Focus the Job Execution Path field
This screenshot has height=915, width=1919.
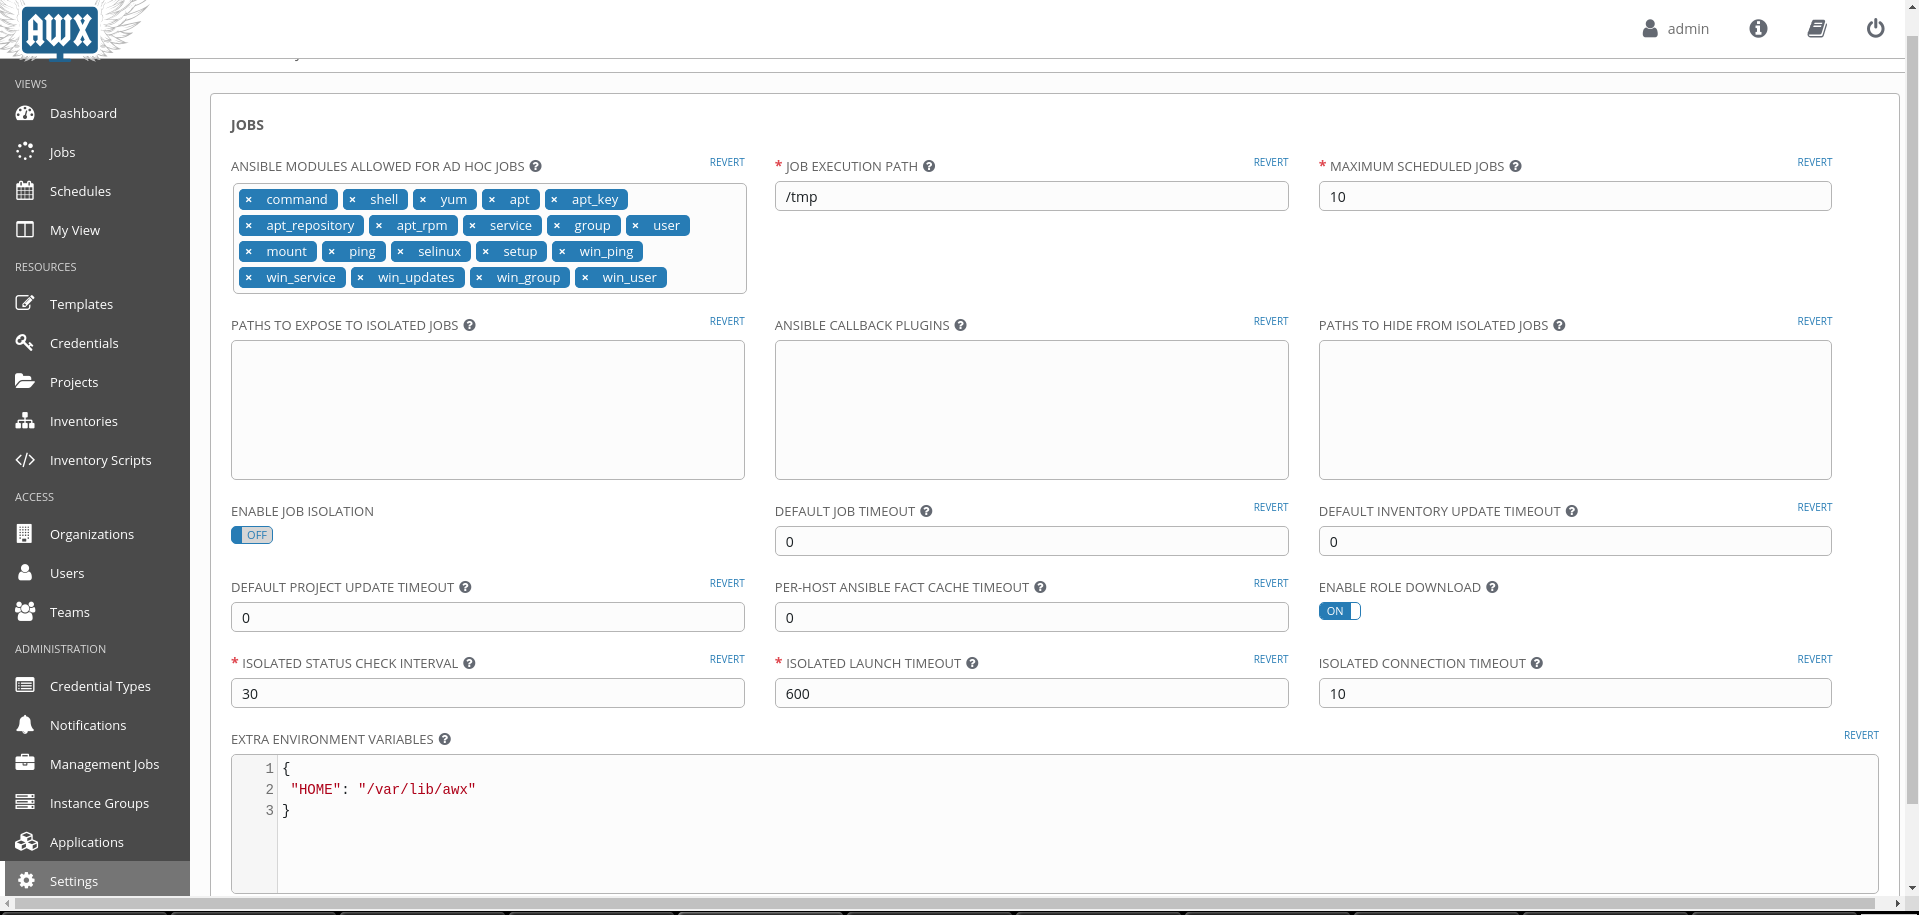pos(1031,196)
